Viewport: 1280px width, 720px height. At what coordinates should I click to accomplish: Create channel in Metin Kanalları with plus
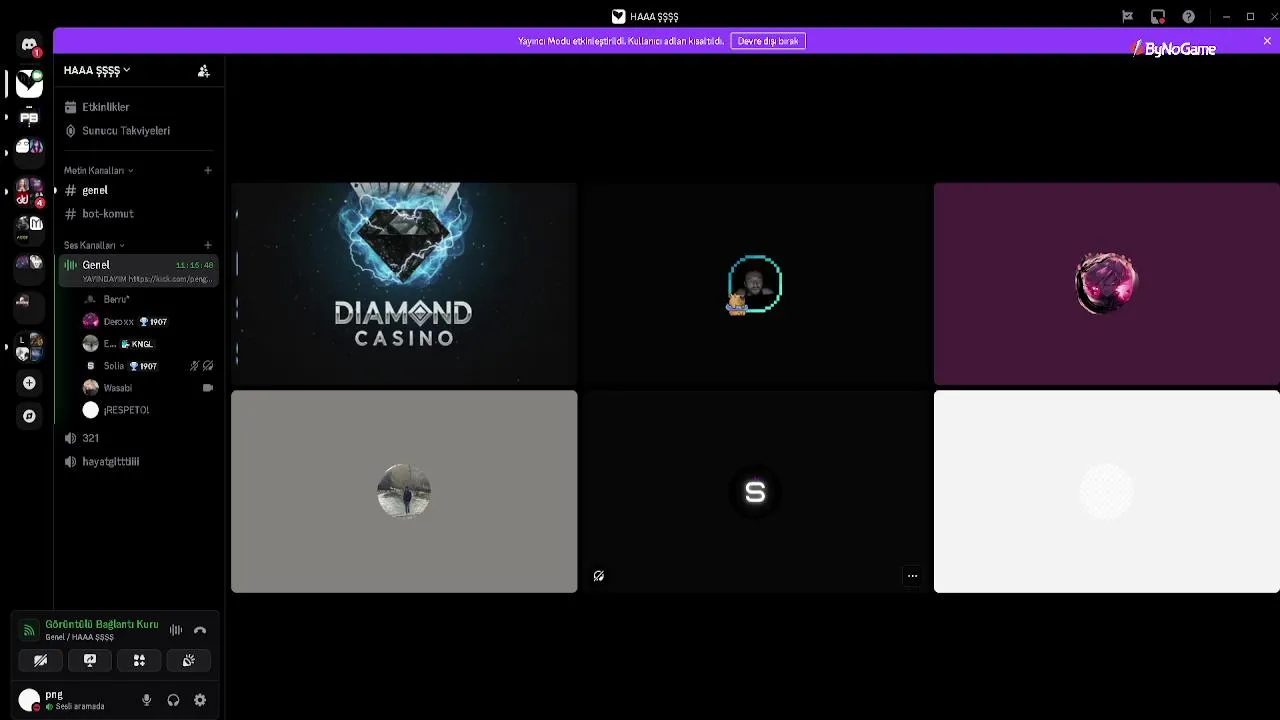pos(208,171)
